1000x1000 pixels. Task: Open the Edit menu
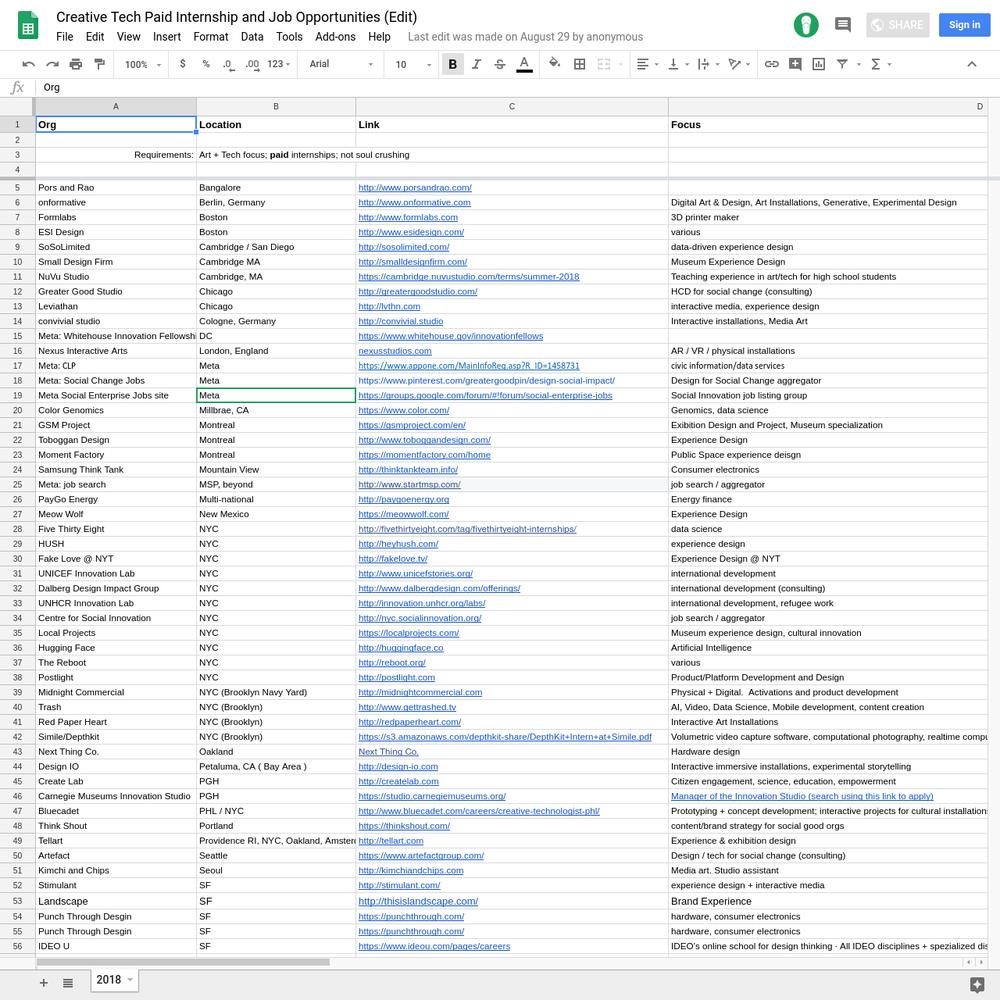95,37
